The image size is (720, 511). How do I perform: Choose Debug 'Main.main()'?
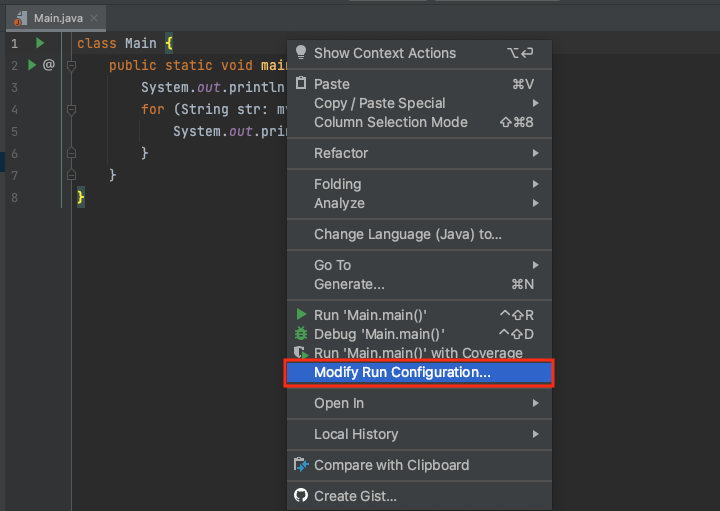click(x=419, y=334)
